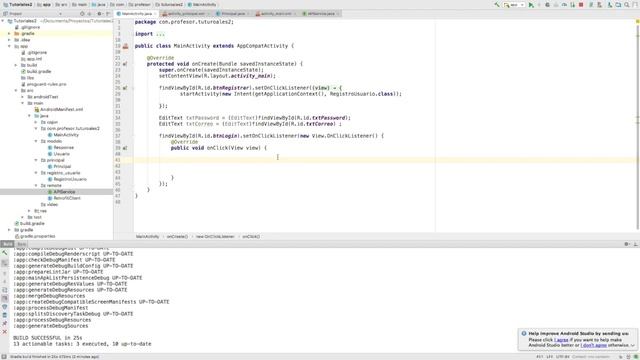Click 'I agree' link in notification
Image resolution: width=640 pixels, height=360 pixels.
(x=561, y=340)
